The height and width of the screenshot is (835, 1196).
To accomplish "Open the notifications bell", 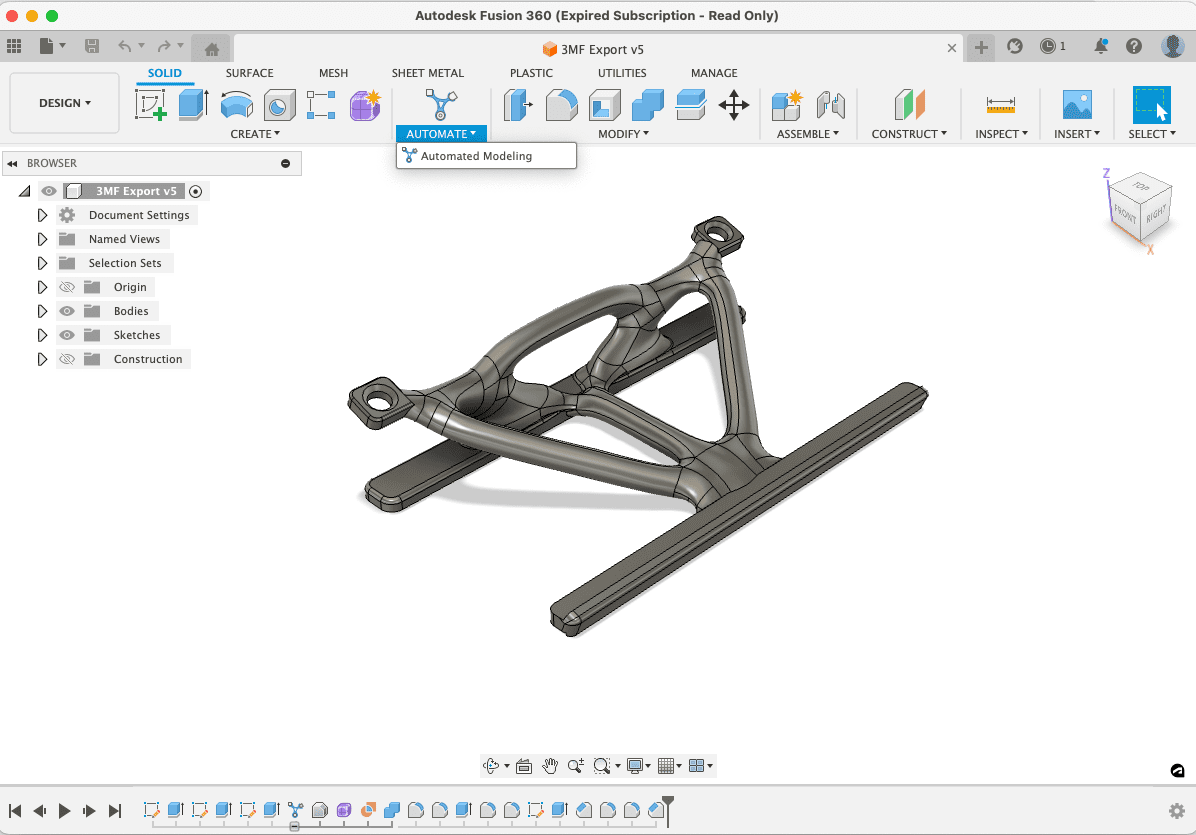I will pyautogui.click(x=1101, y=47).
